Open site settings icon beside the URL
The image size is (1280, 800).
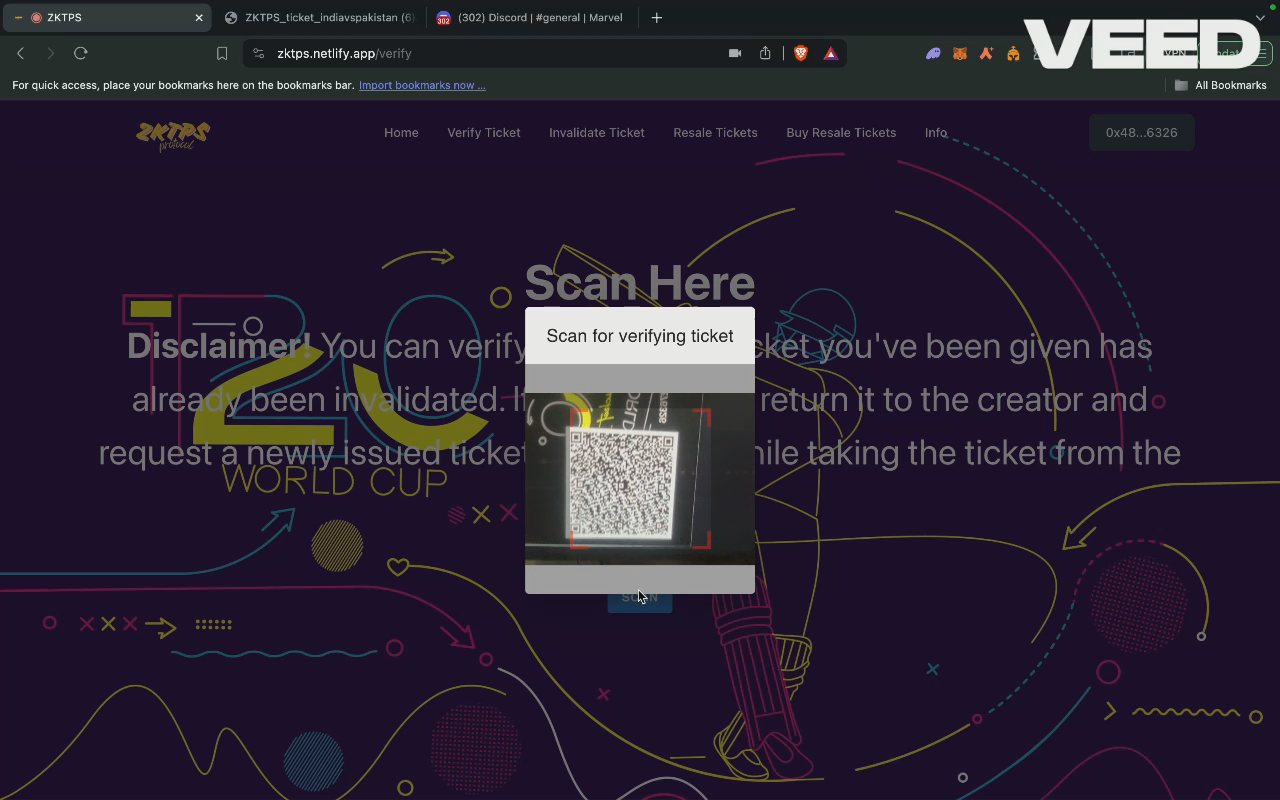(x=259, y=53)
